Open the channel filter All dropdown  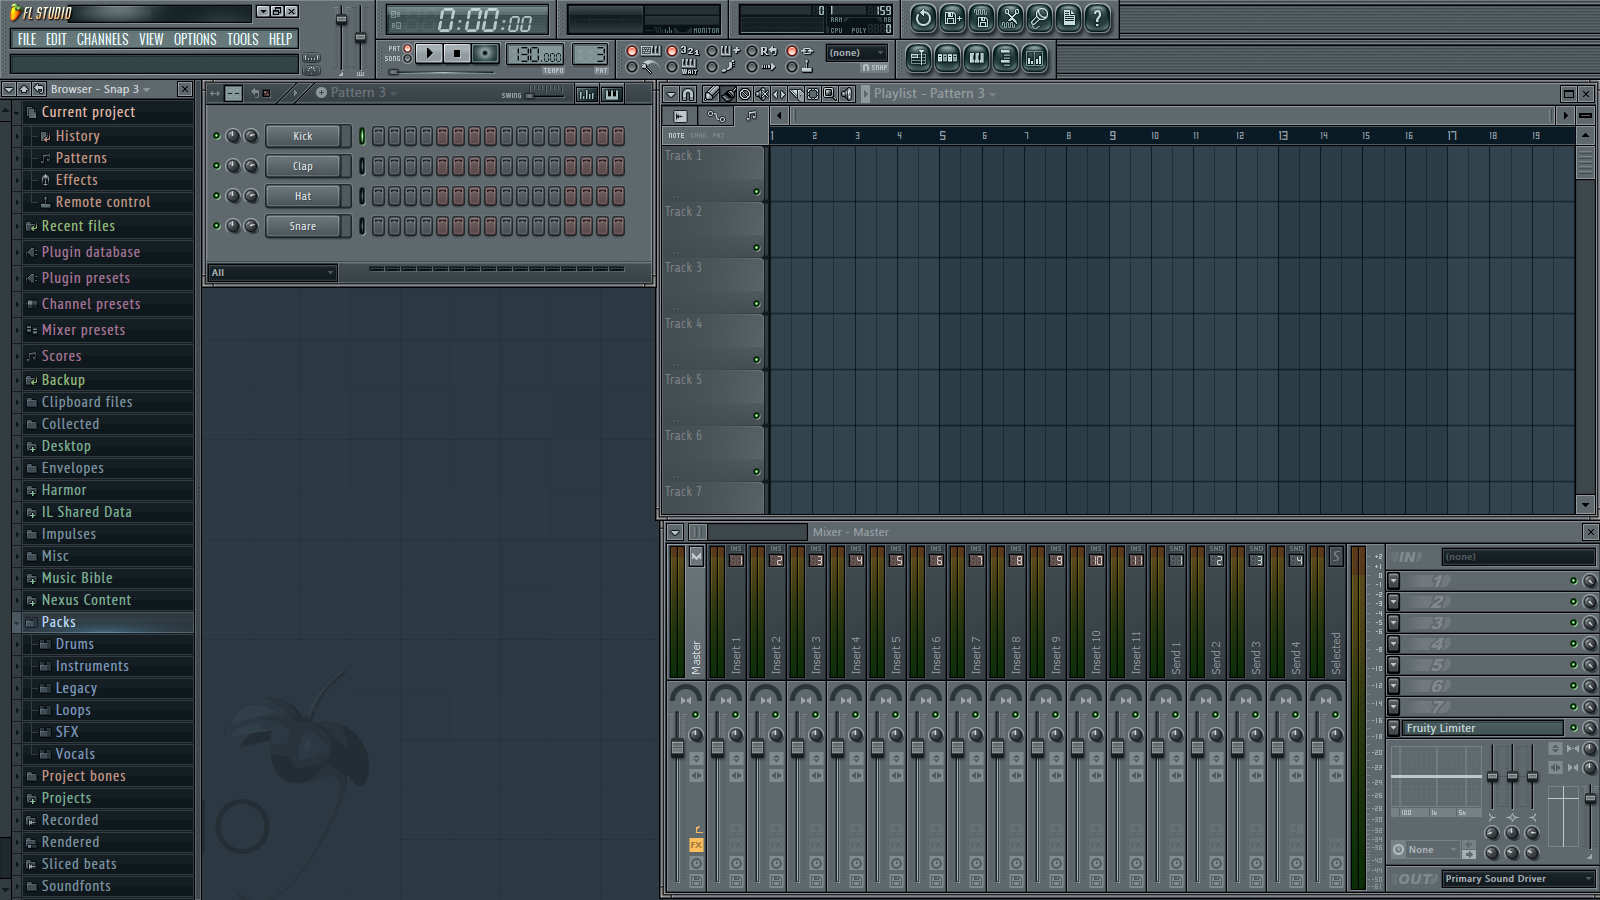[272, 272]
